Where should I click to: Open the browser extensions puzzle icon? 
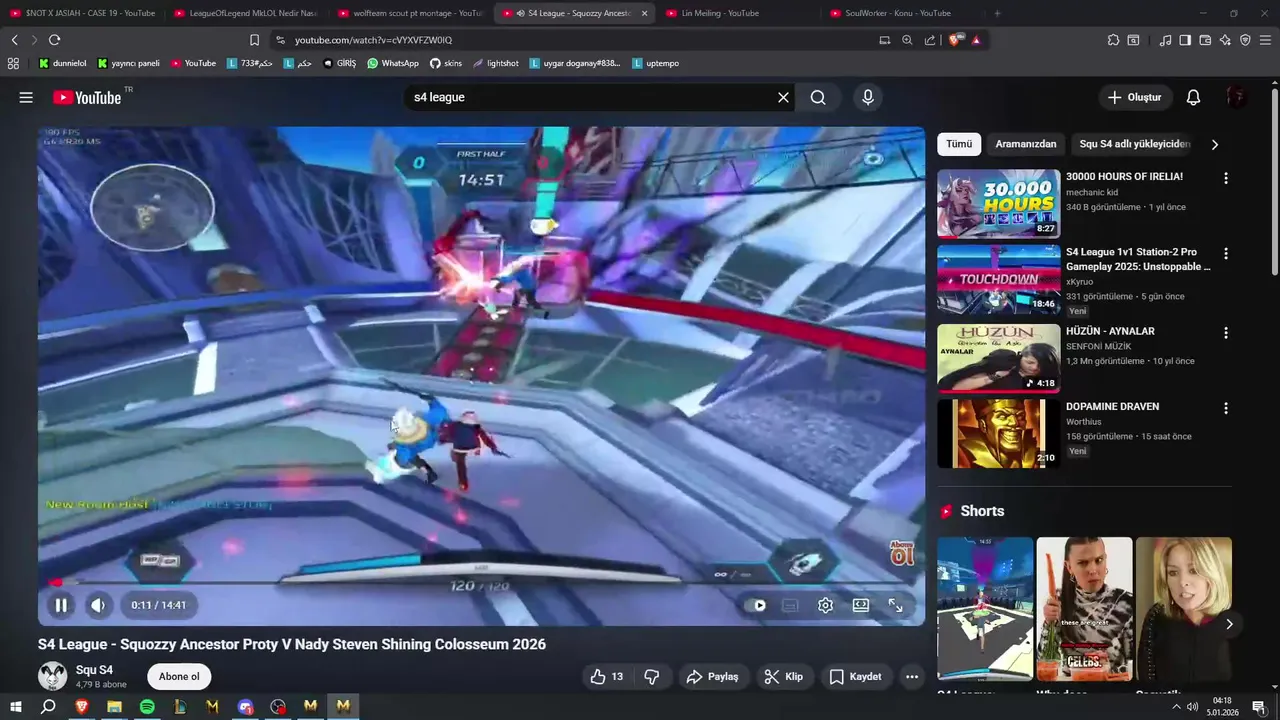[1113, 40]
